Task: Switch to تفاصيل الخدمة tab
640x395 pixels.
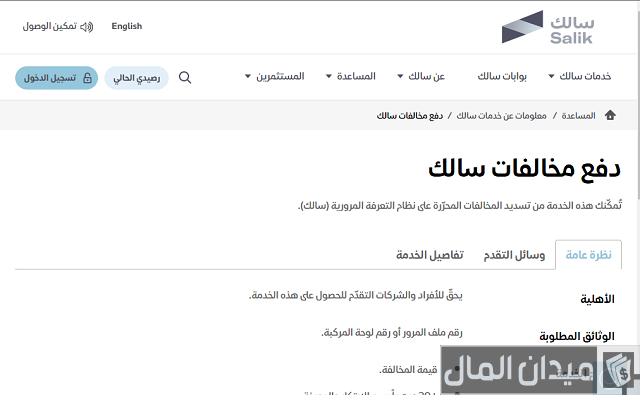Action: [430, 255]
